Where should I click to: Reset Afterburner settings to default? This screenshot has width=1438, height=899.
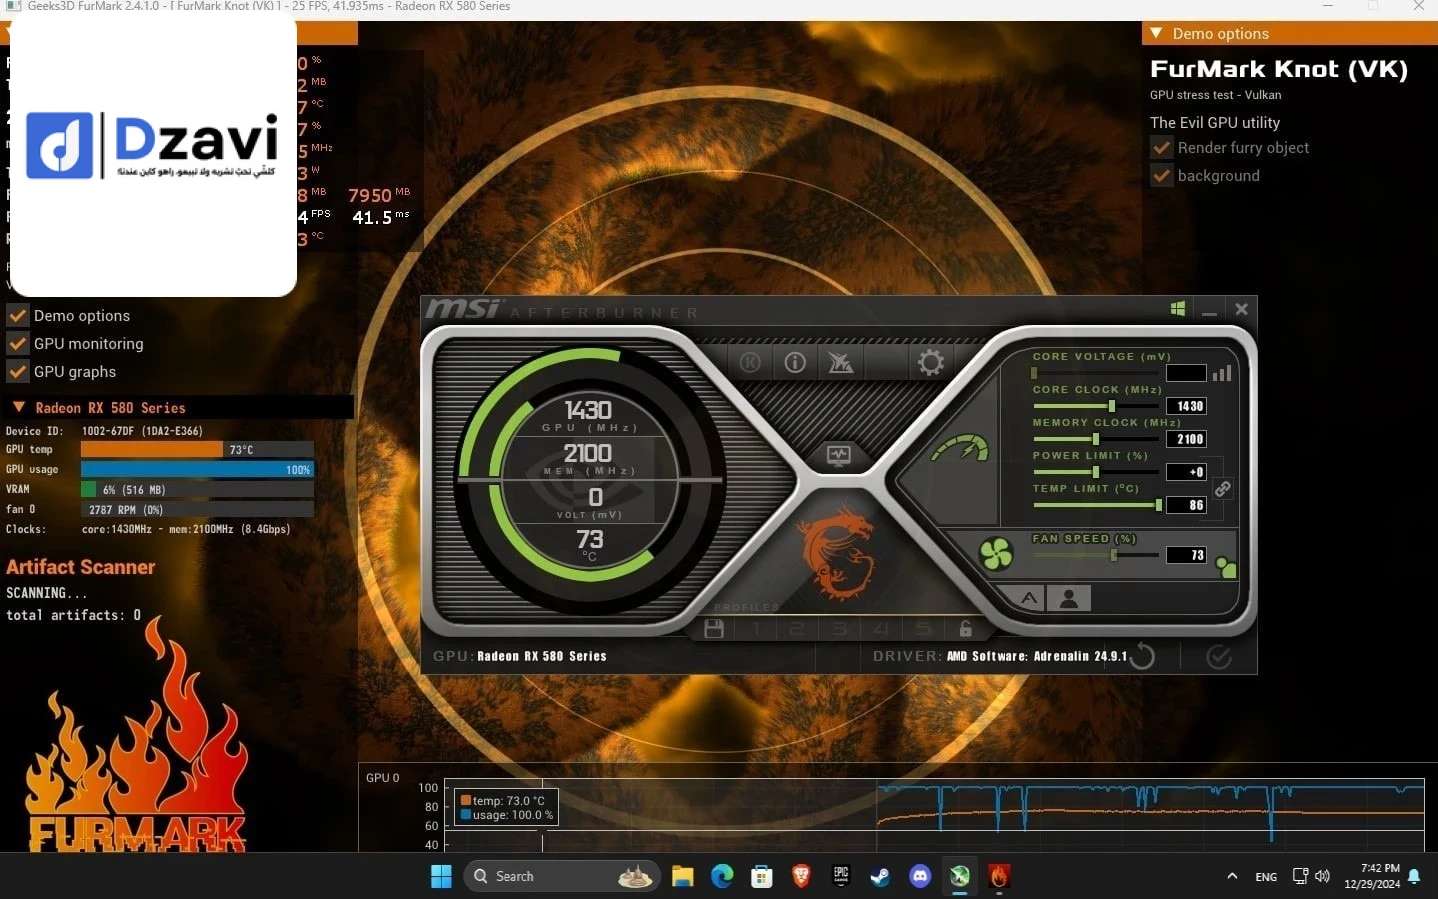click(1142, 656)
